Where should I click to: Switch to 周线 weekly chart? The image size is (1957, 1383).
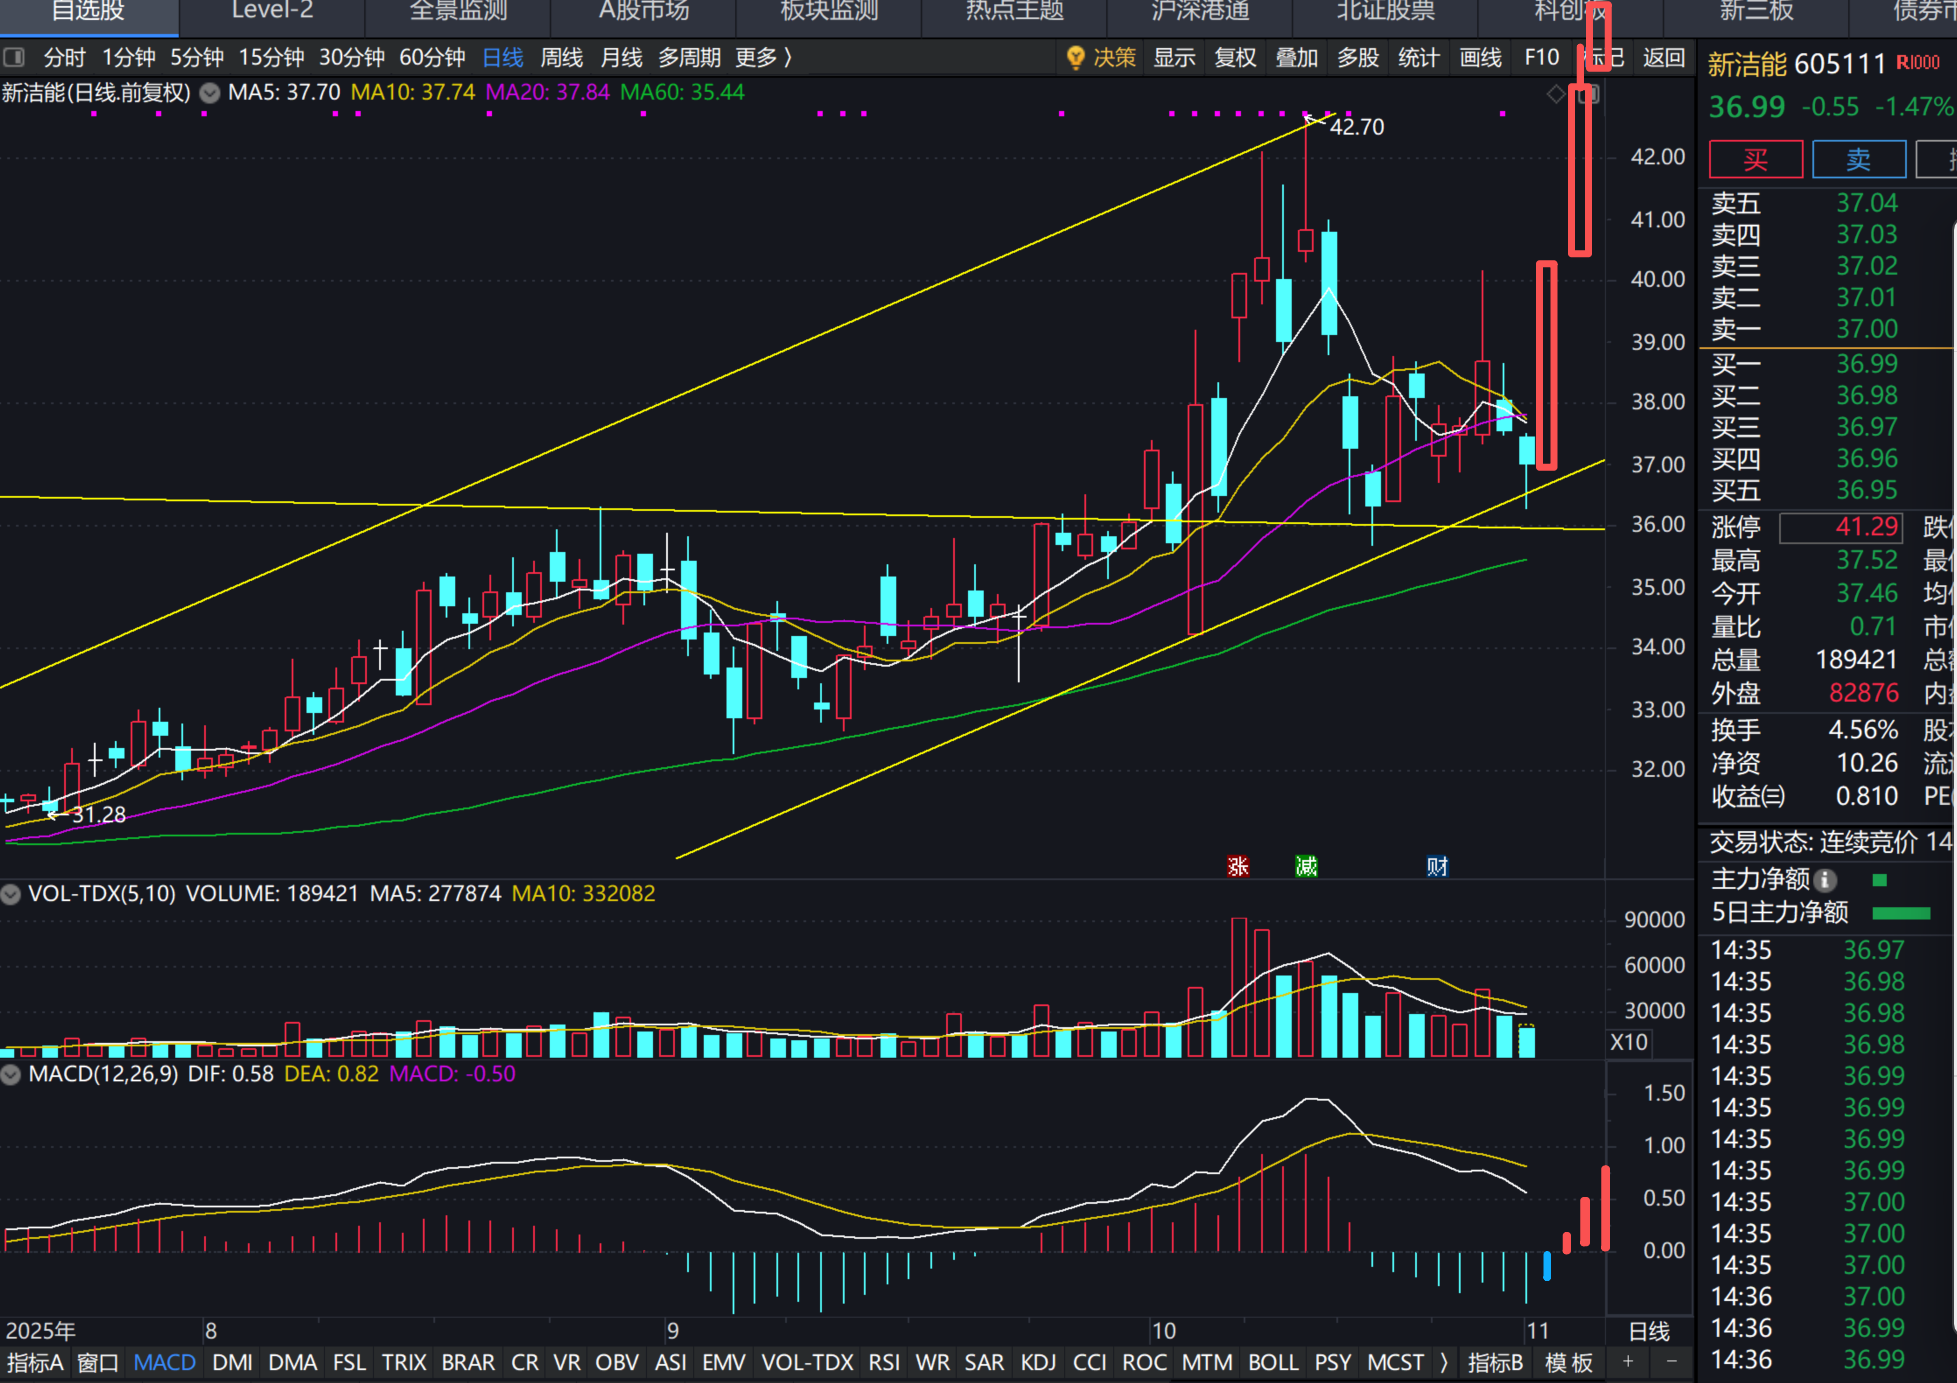click(x=561, y=58)
